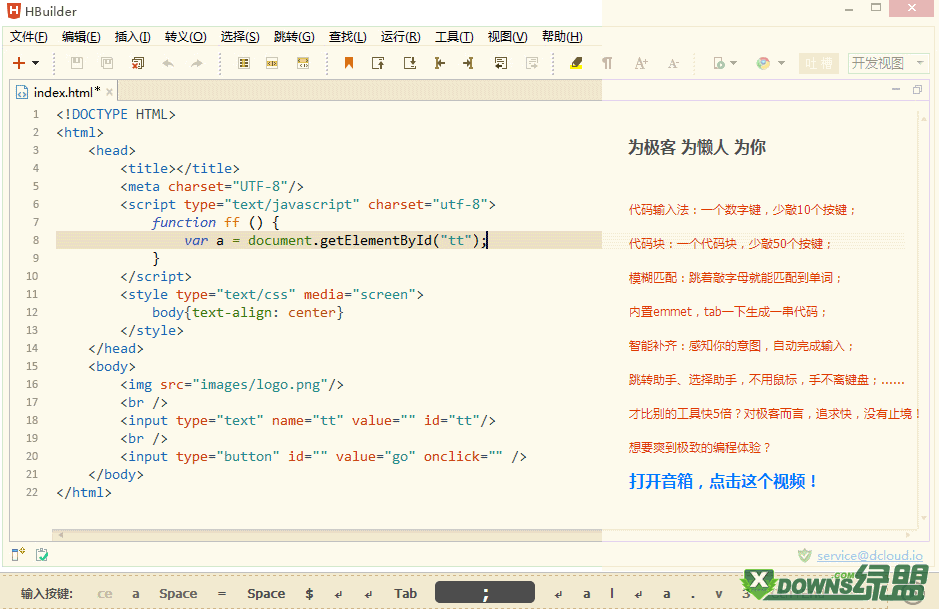
Task: Click the Save floppy disk icon
Action: 77,63
